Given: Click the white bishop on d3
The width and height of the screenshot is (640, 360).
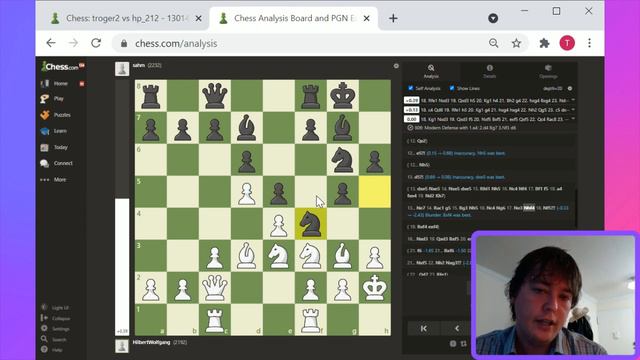Looking at the screenshot, I should 247,256.
